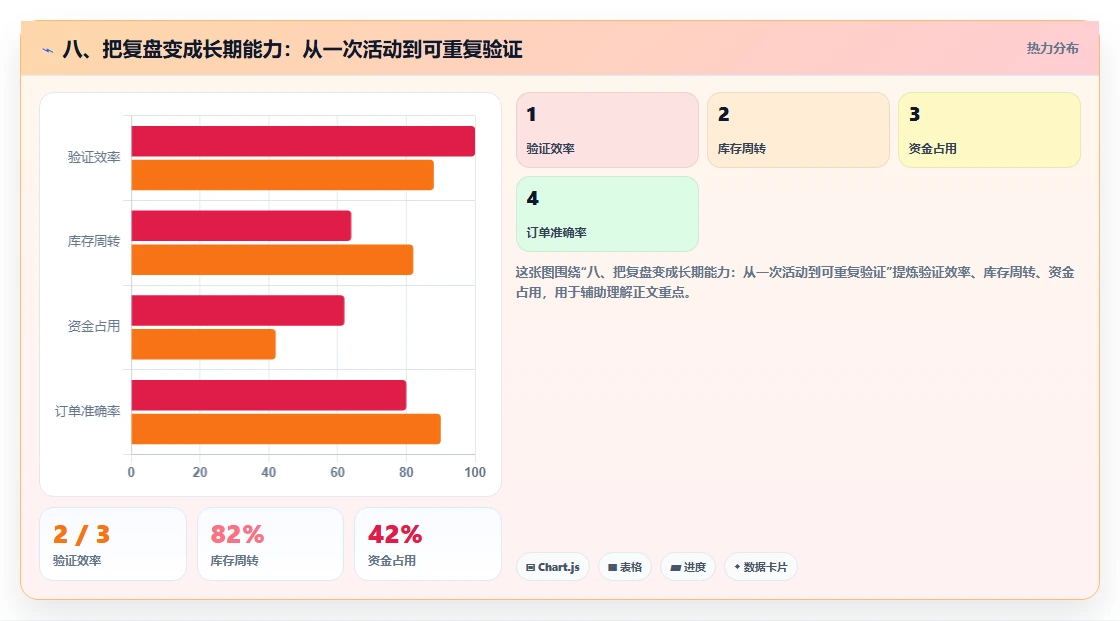Screen dimensions: 1120x621
Task: Click the section title 八、把复盘变成长期能力
Action: click(293, 49)
